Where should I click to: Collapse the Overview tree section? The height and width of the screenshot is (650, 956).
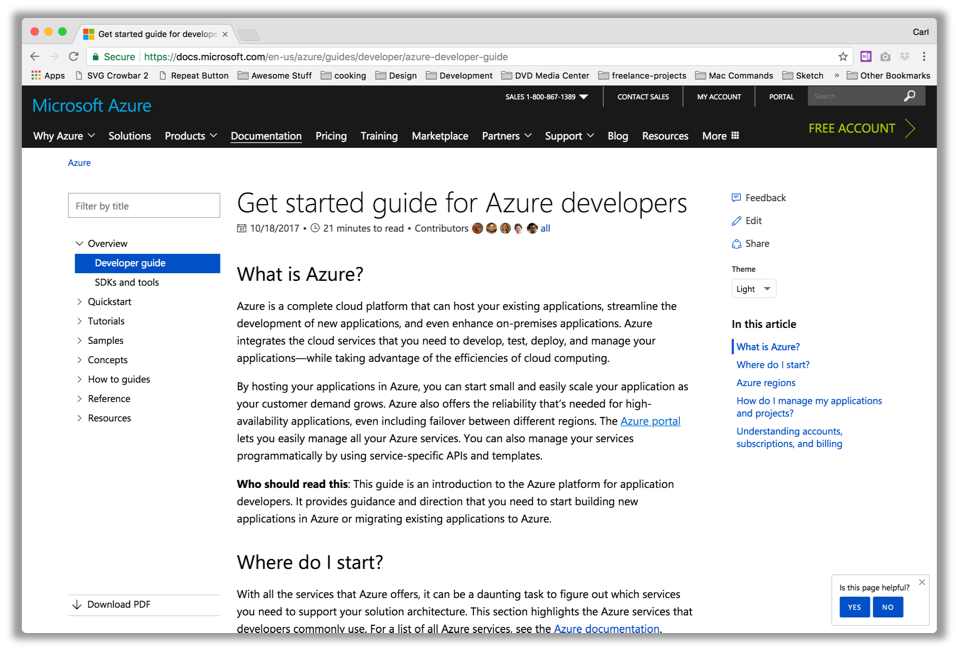coord(79,243)
